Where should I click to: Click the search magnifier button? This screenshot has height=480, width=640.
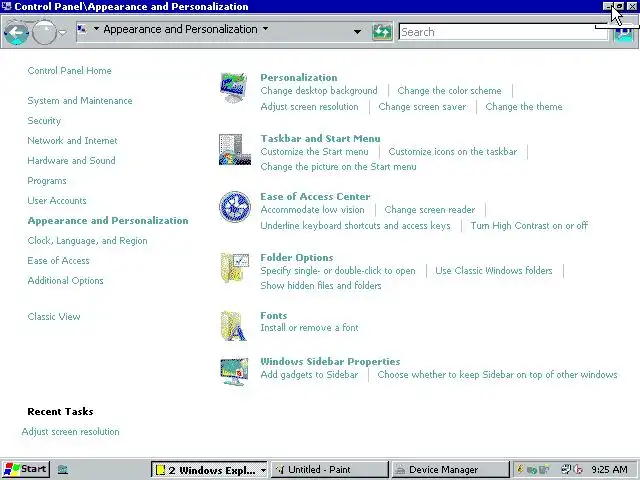coord(623,33)
